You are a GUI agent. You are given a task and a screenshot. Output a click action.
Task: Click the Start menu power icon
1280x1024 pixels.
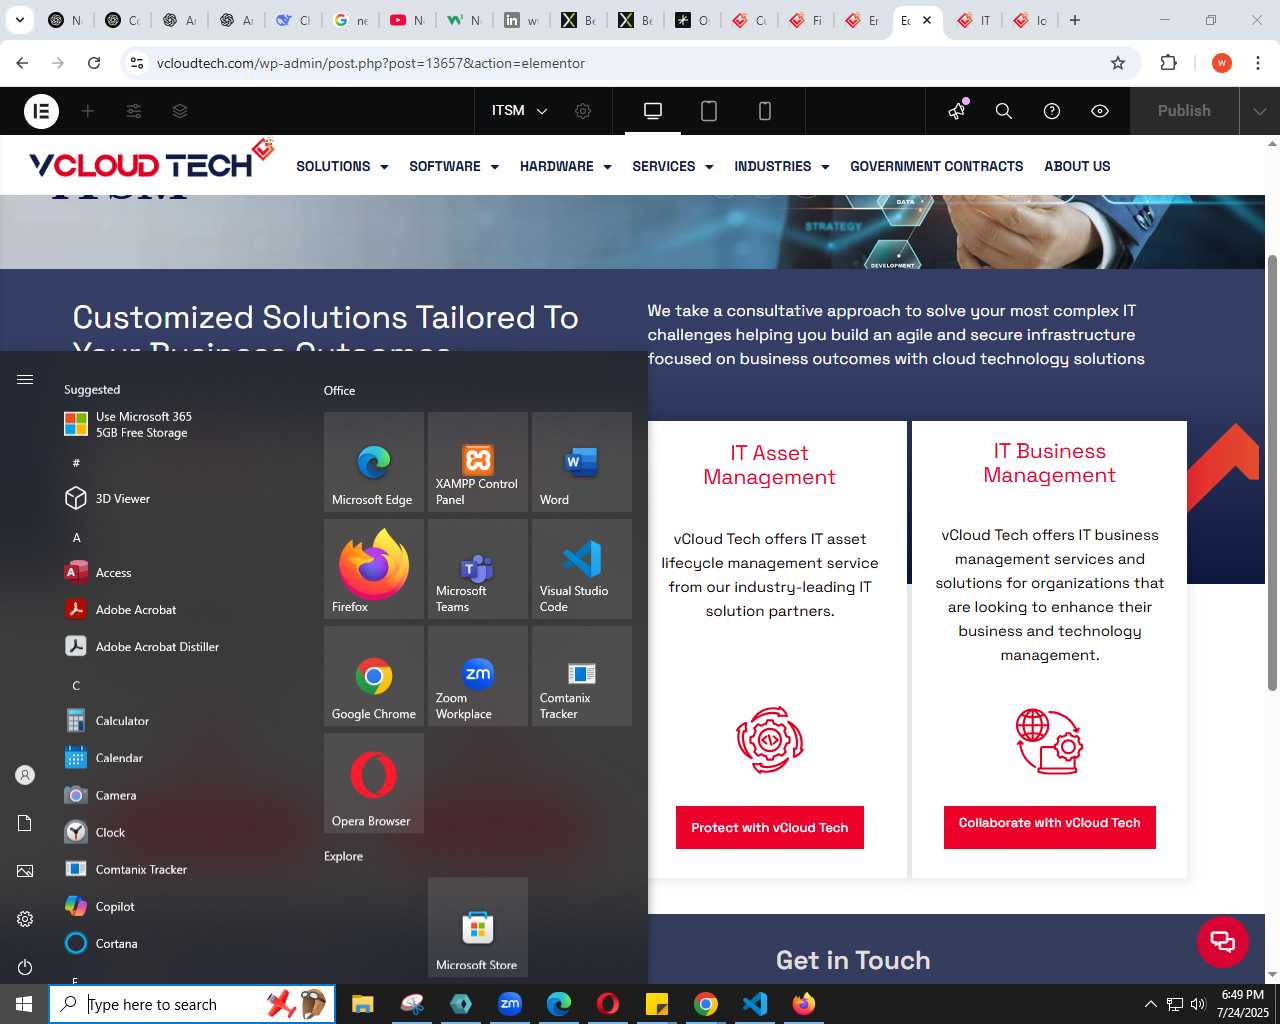(25, 967)
